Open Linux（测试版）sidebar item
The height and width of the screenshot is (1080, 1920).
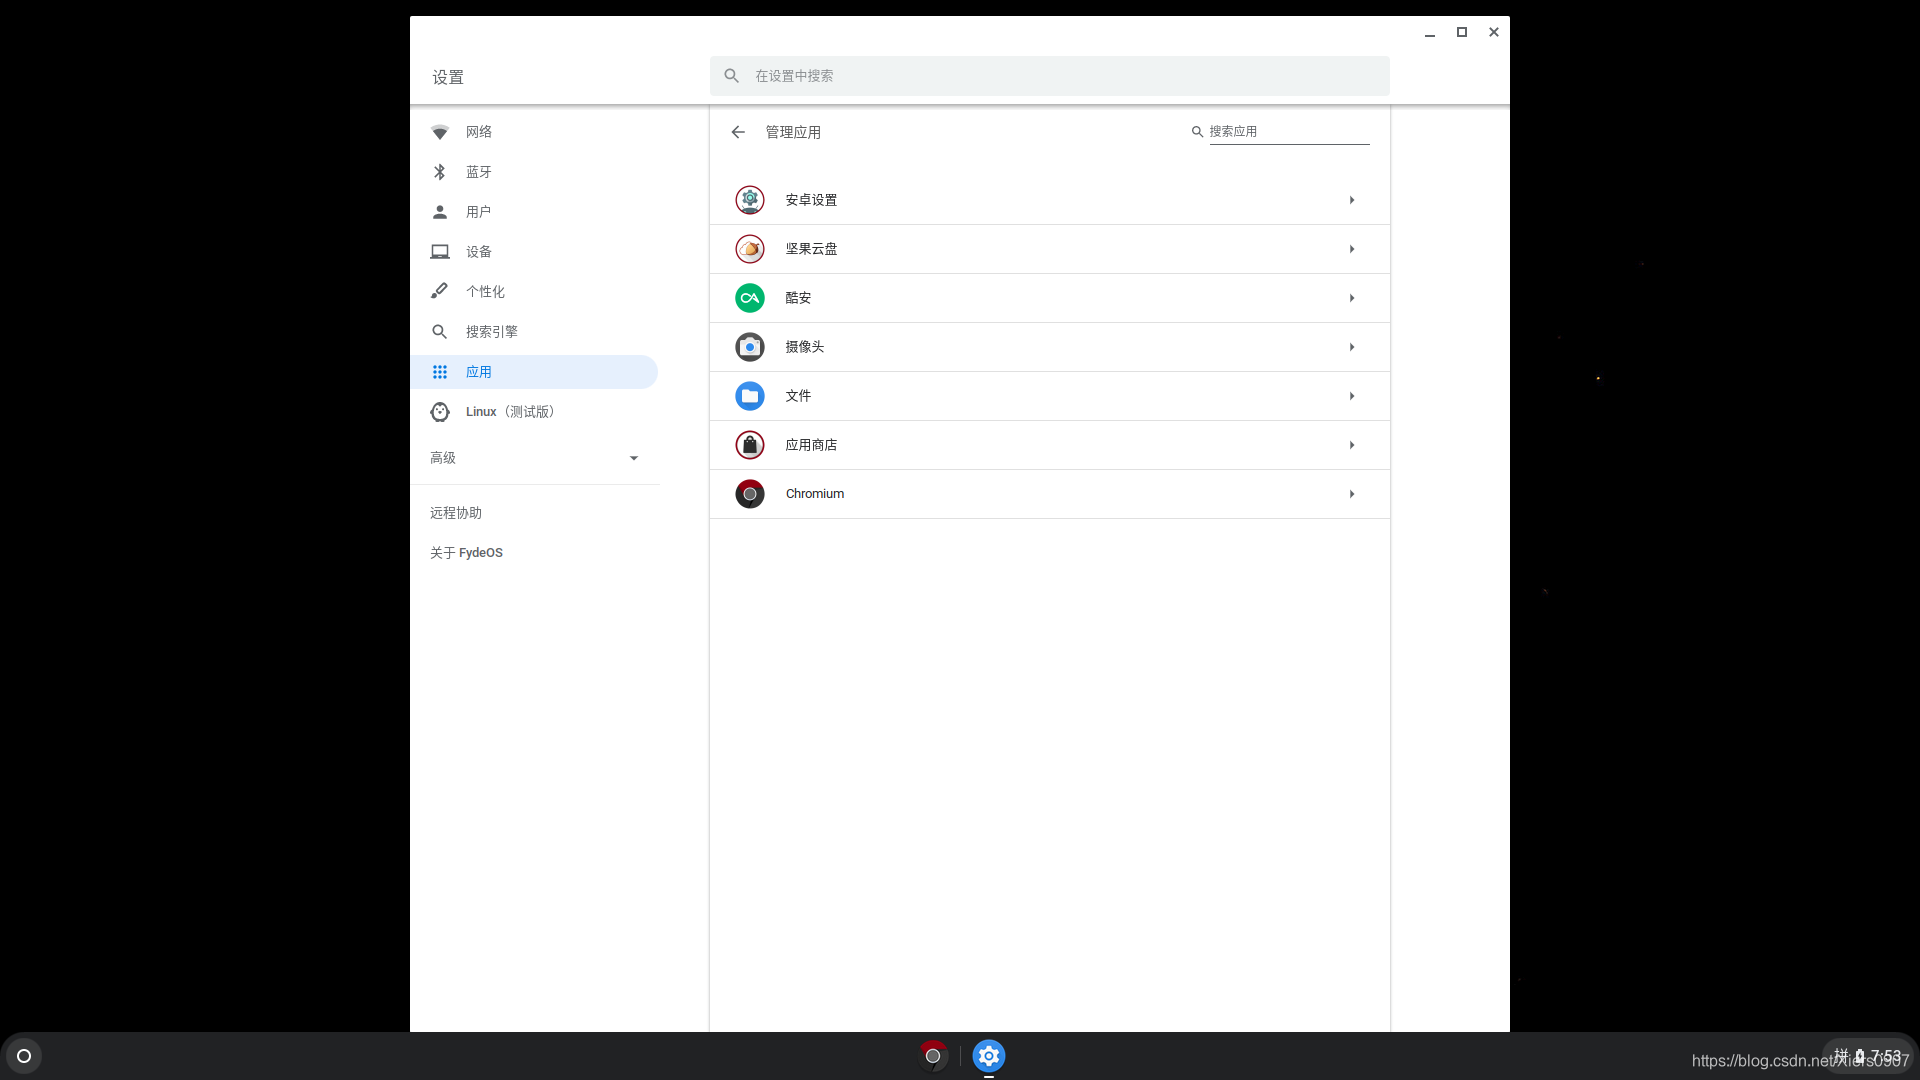509,412
